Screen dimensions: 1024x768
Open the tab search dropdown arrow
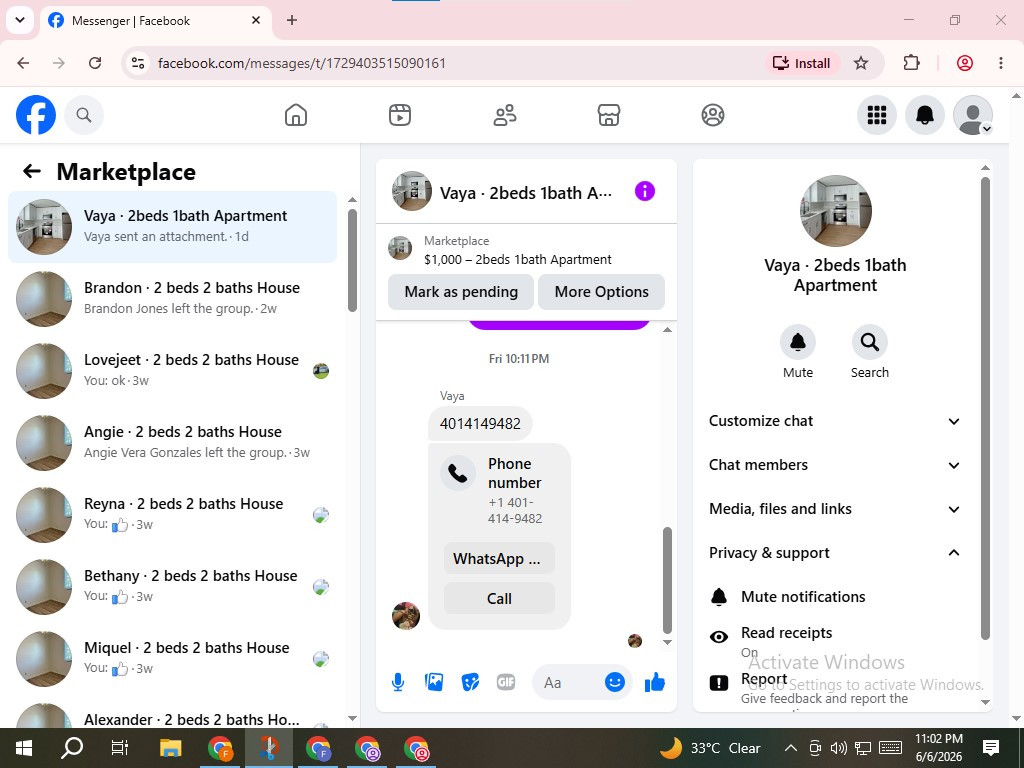20,20
